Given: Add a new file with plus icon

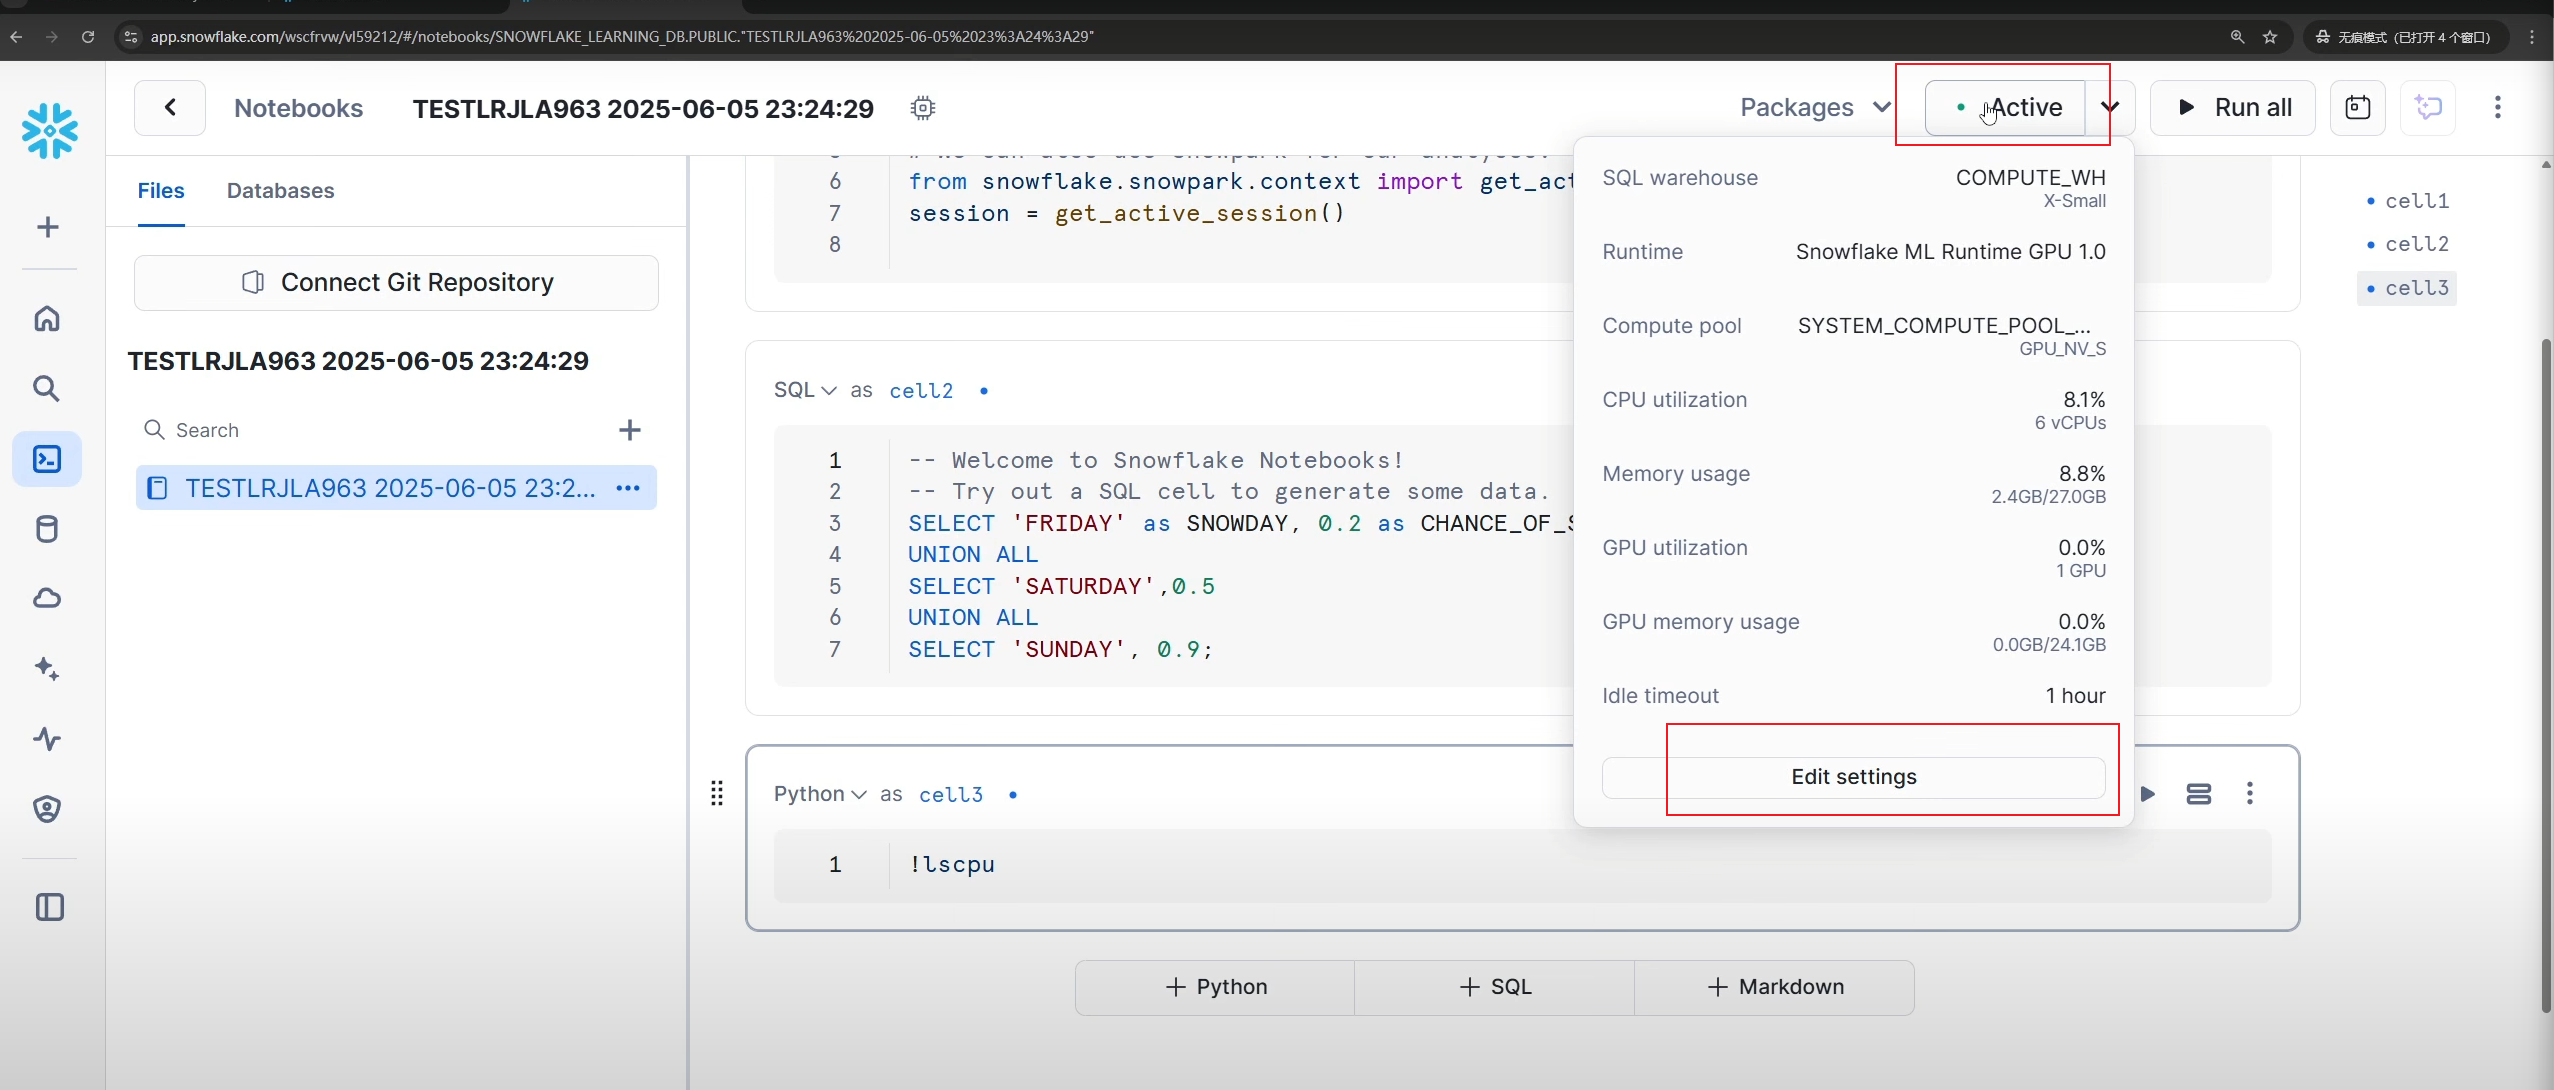Looking at the screenshot, I should 630,430.
